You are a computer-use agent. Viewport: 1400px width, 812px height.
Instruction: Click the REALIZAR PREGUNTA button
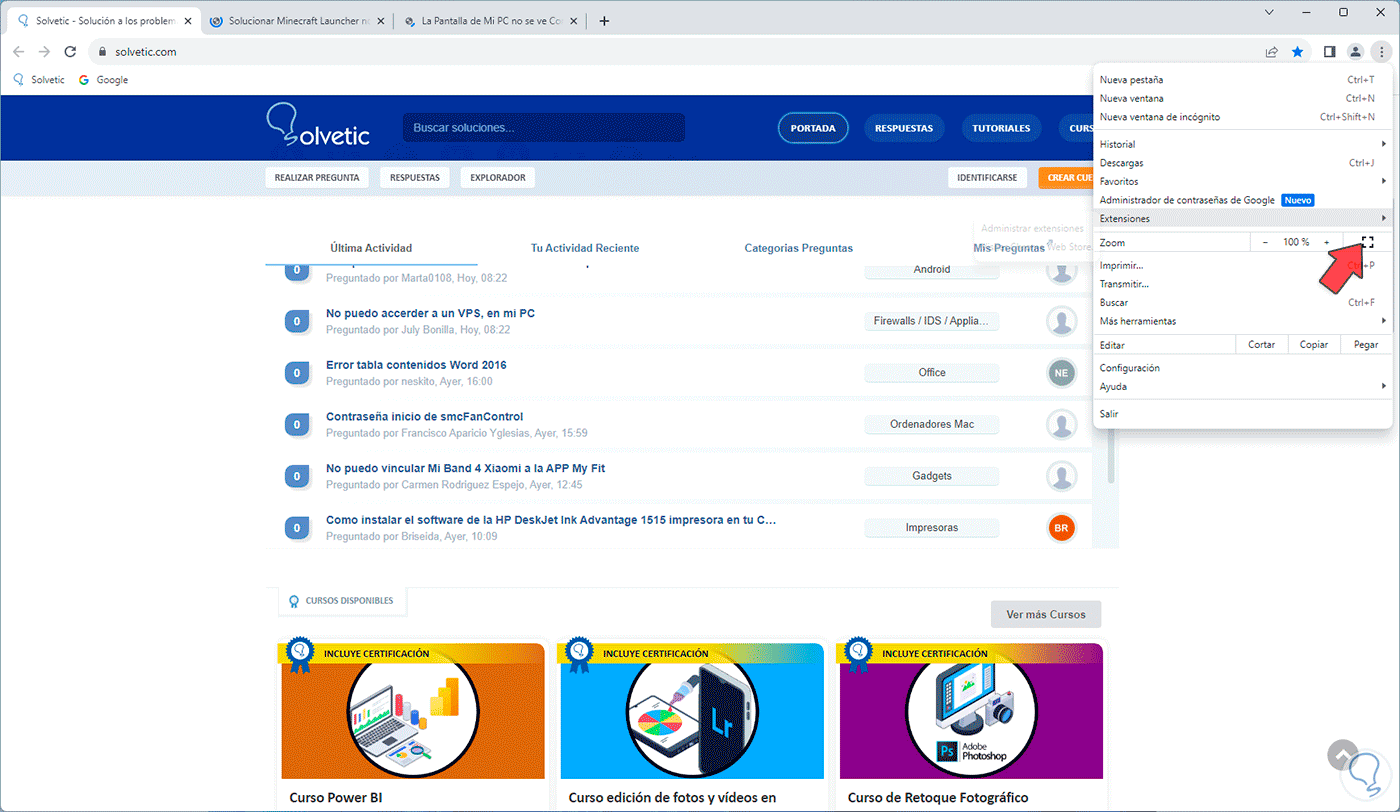[317, 178]
